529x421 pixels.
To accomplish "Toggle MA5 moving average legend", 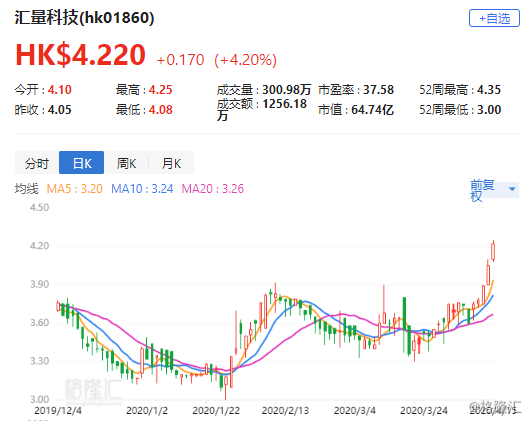I will click(75, 189).
